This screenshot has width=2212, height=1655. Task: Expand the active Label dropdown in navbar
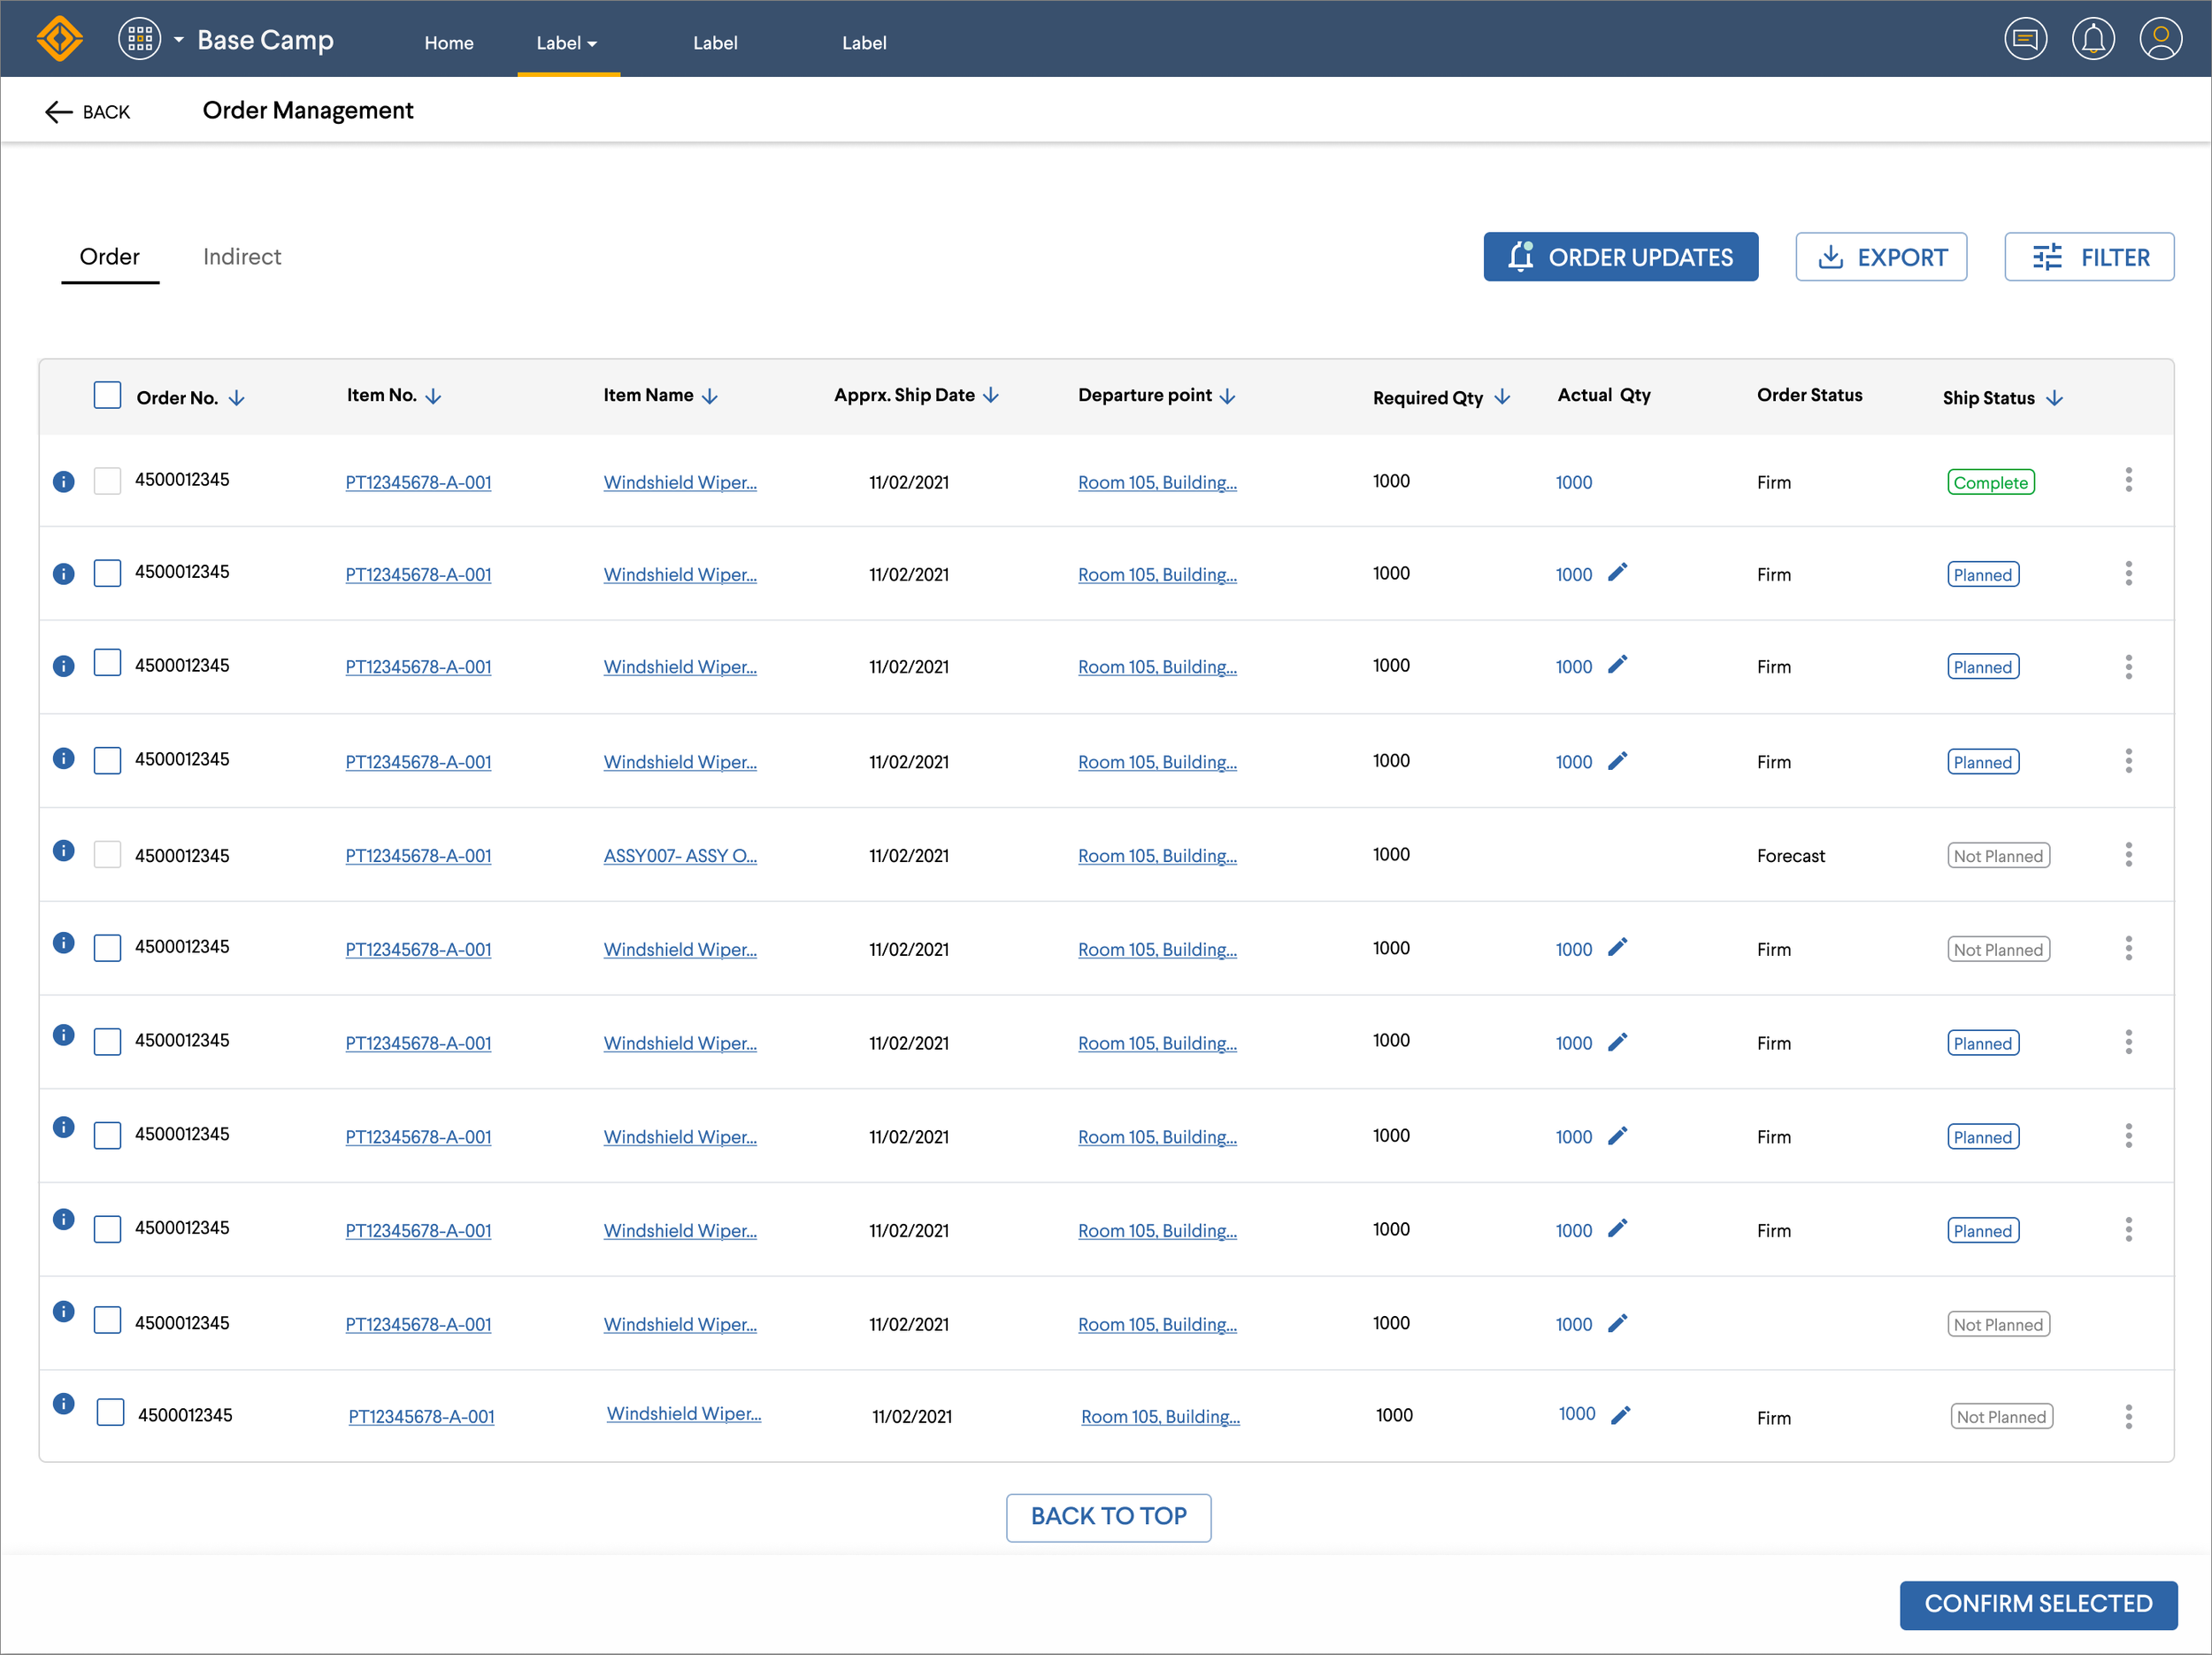[x=567, y=43]
